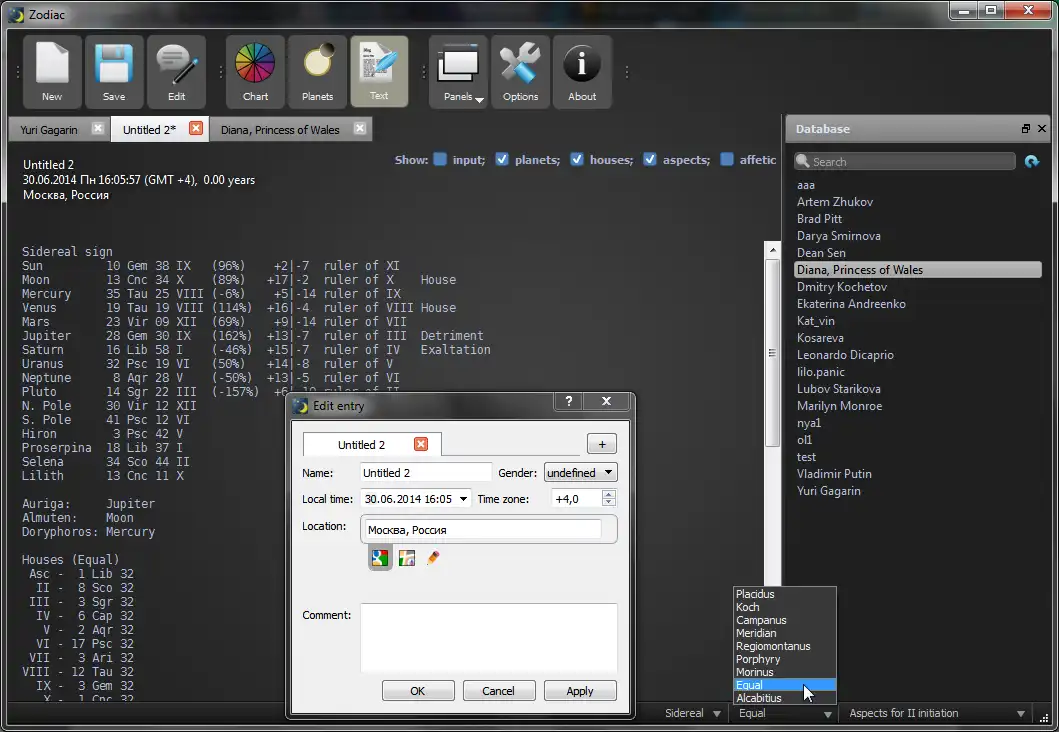Click the Comment text area

[488, 638]
